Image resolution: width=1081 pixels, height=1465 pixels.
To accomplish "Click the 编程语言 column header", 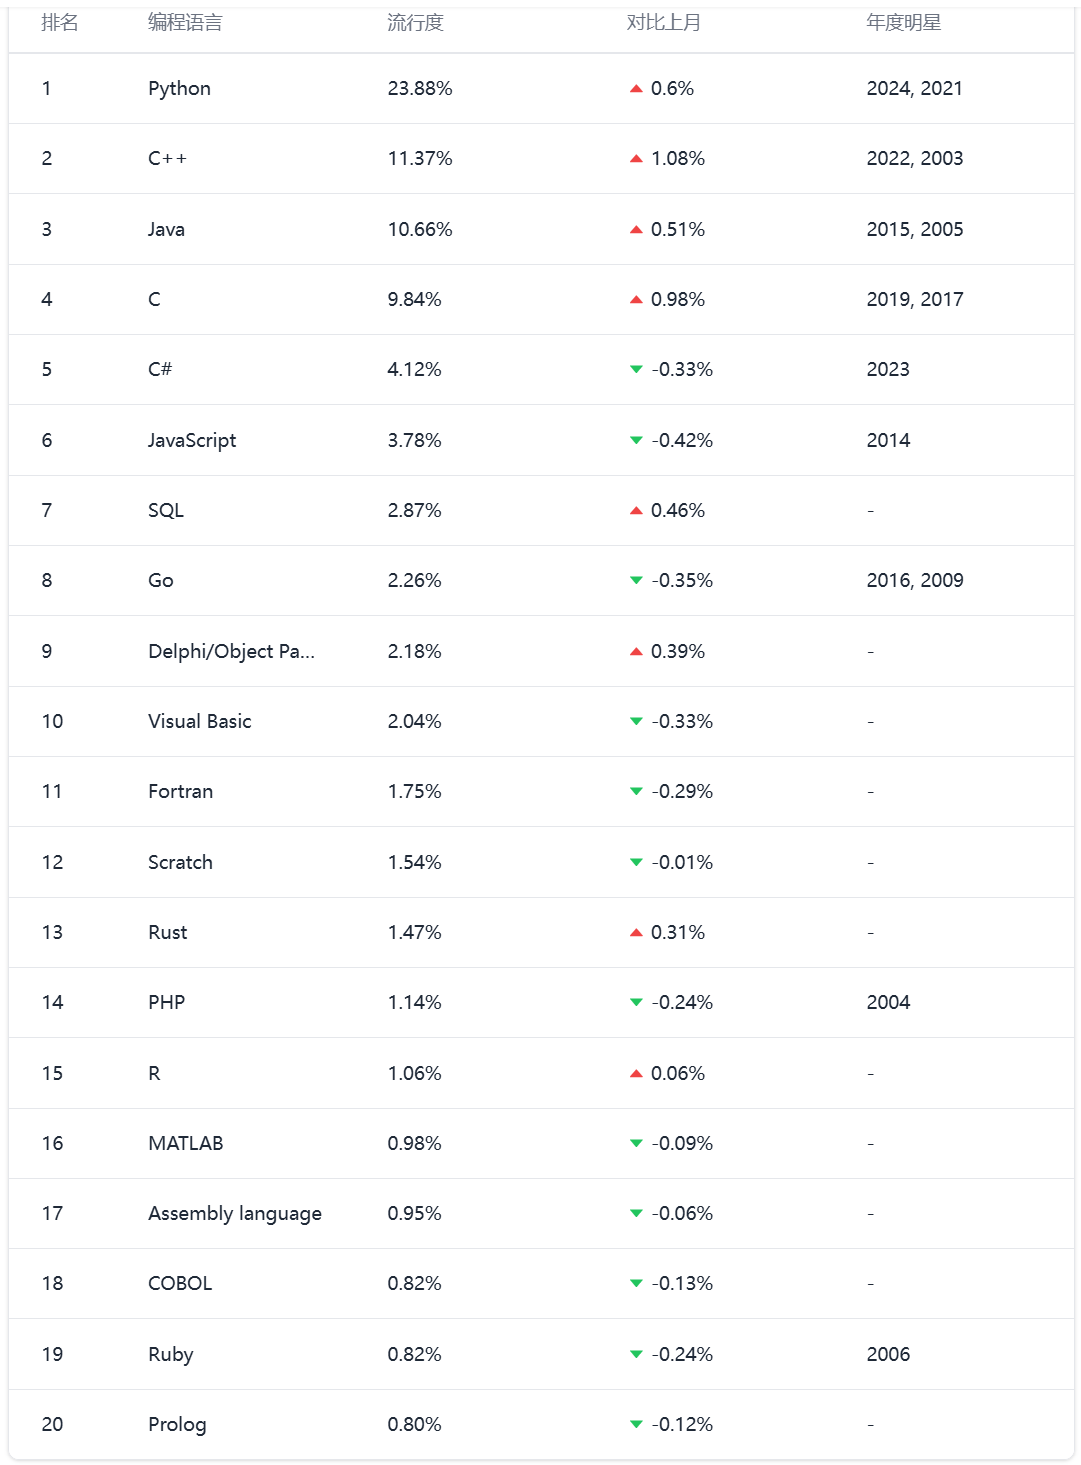I will (x=185, y=23).
